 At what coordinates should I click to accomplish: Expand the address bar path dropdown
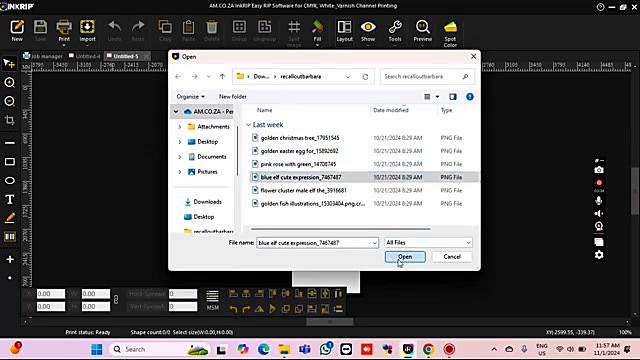[348, 76]
